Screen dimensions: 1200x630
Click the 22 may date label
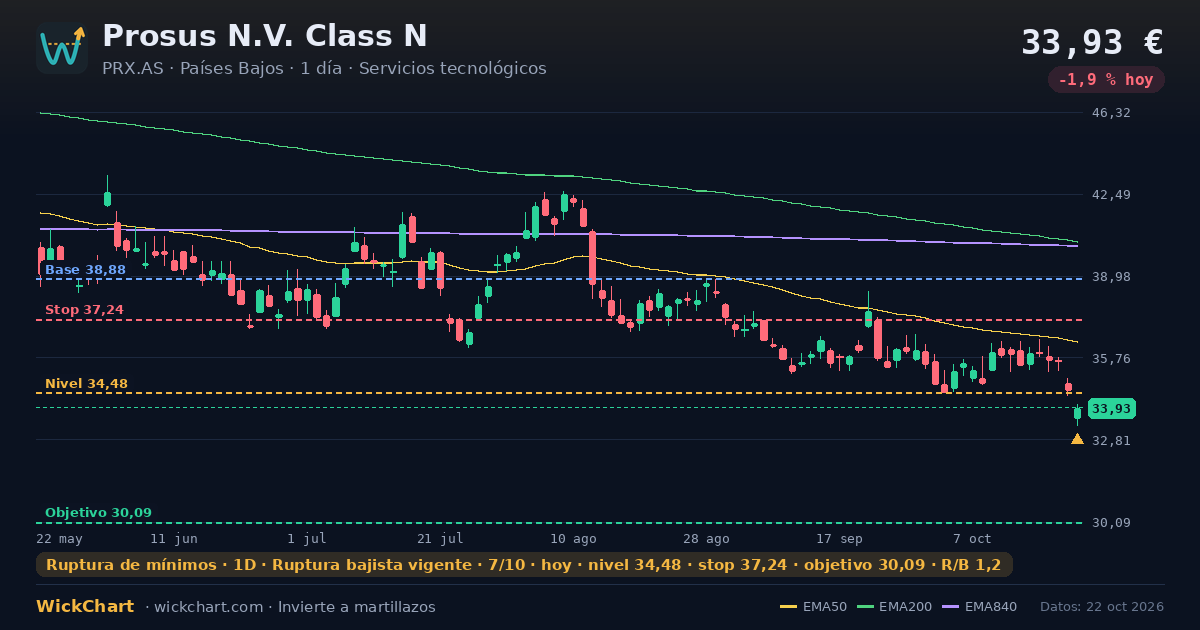point(59,538)
